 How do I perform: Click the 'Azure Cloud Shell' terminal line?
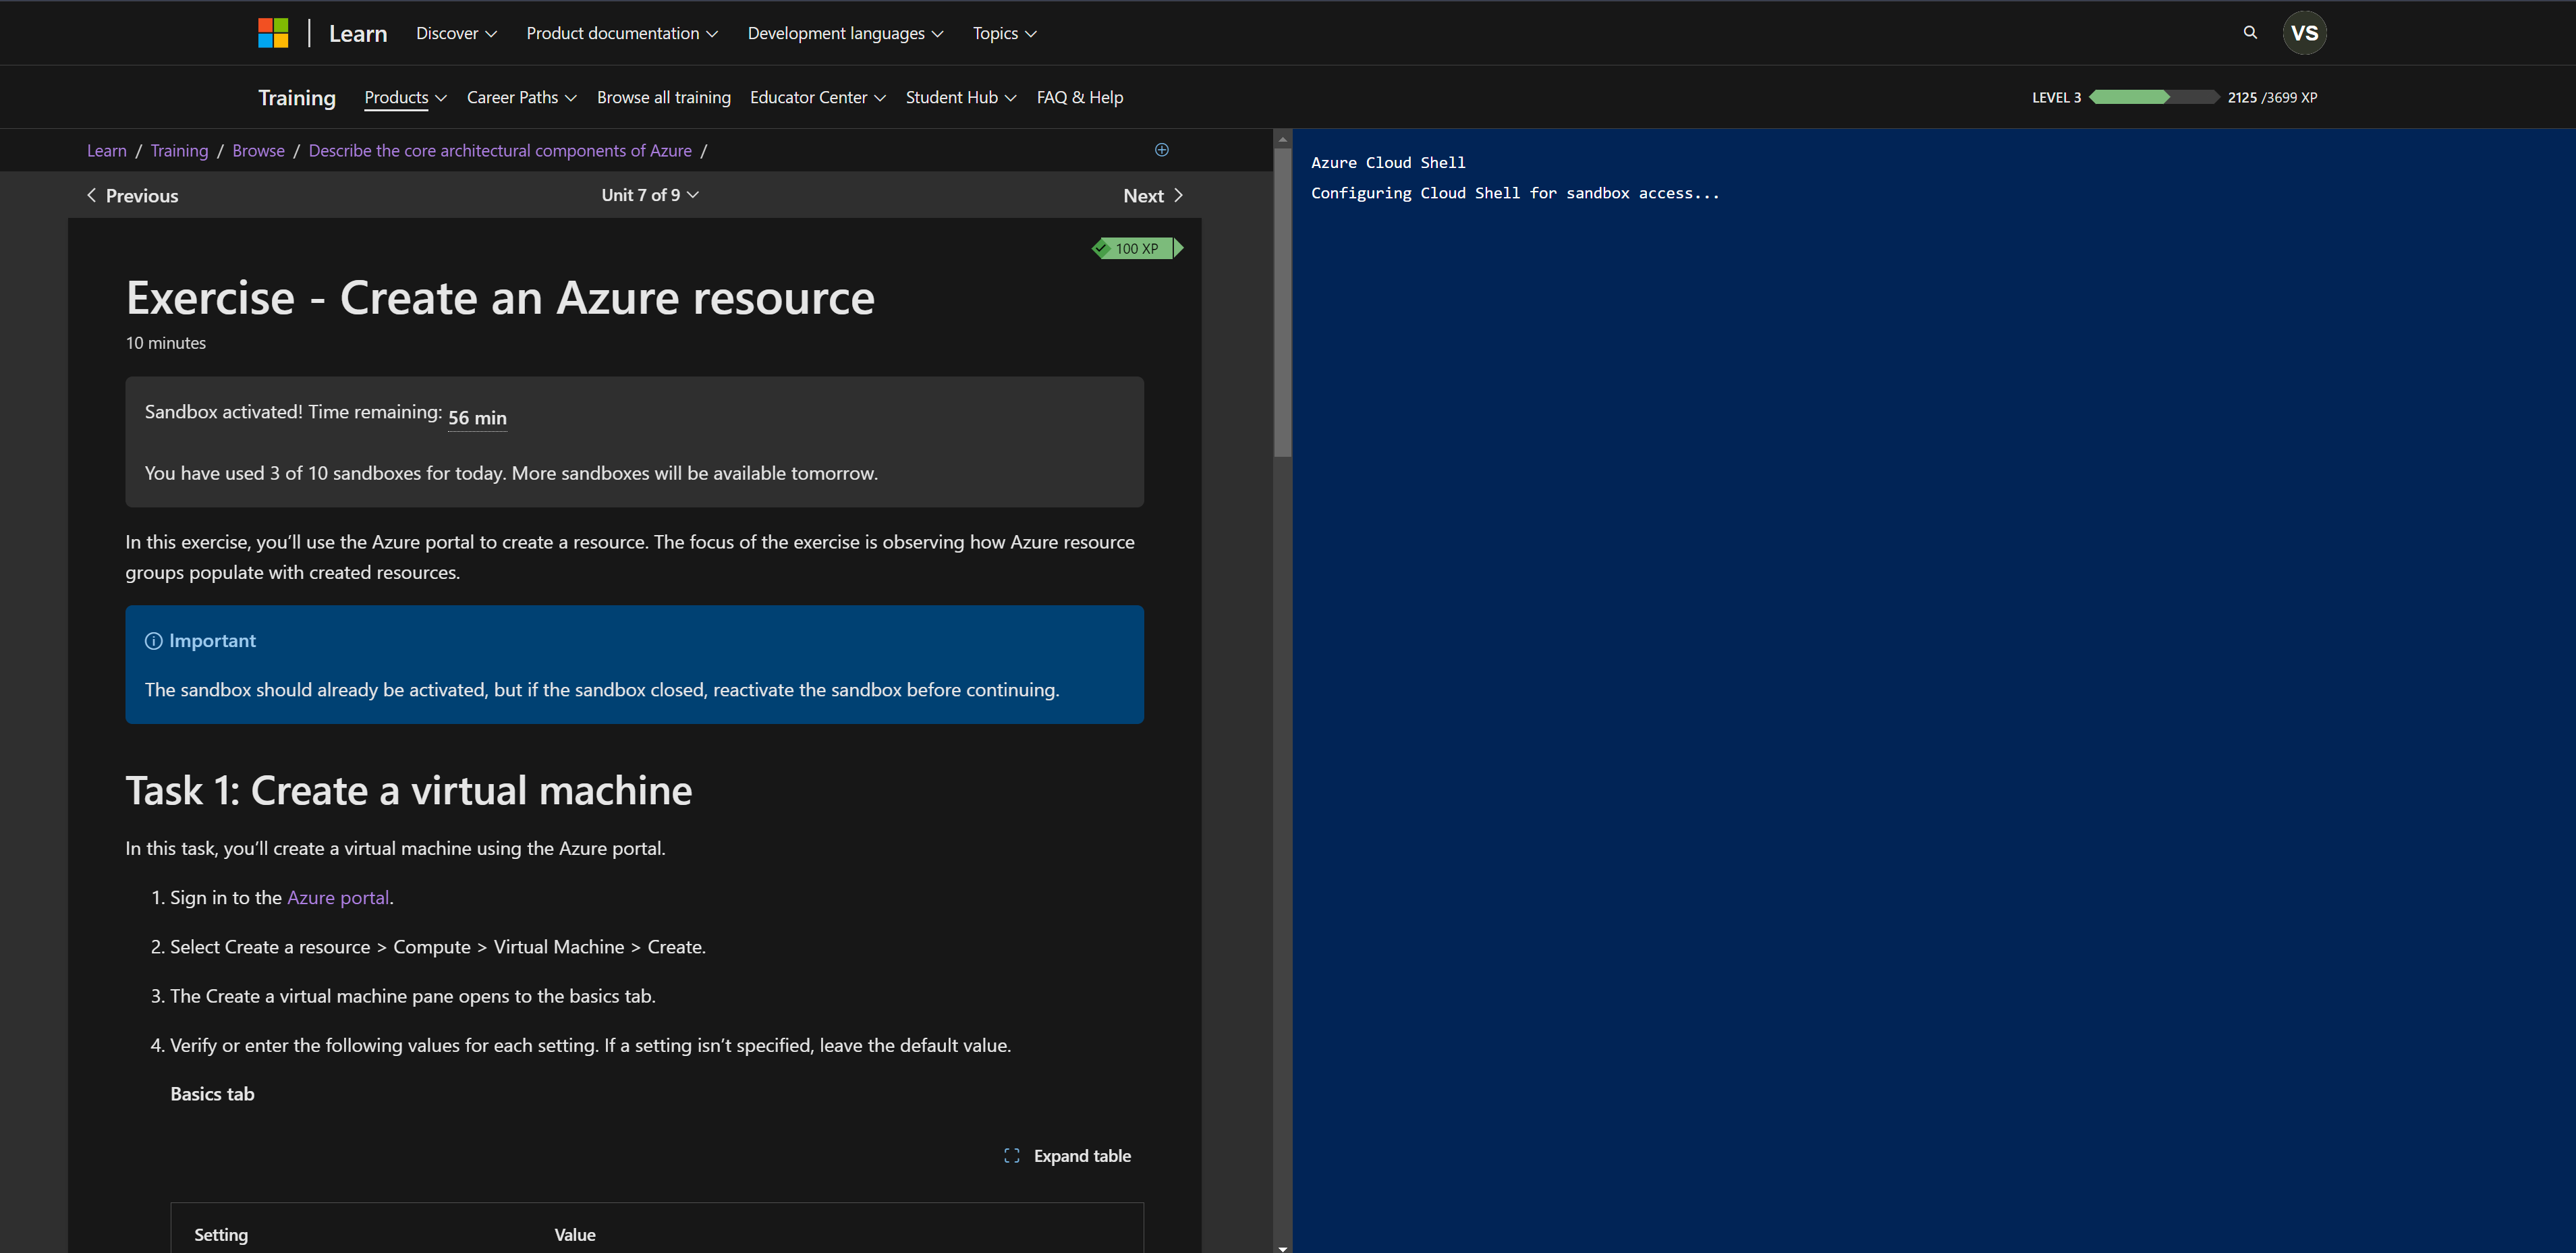(1388, 162)
